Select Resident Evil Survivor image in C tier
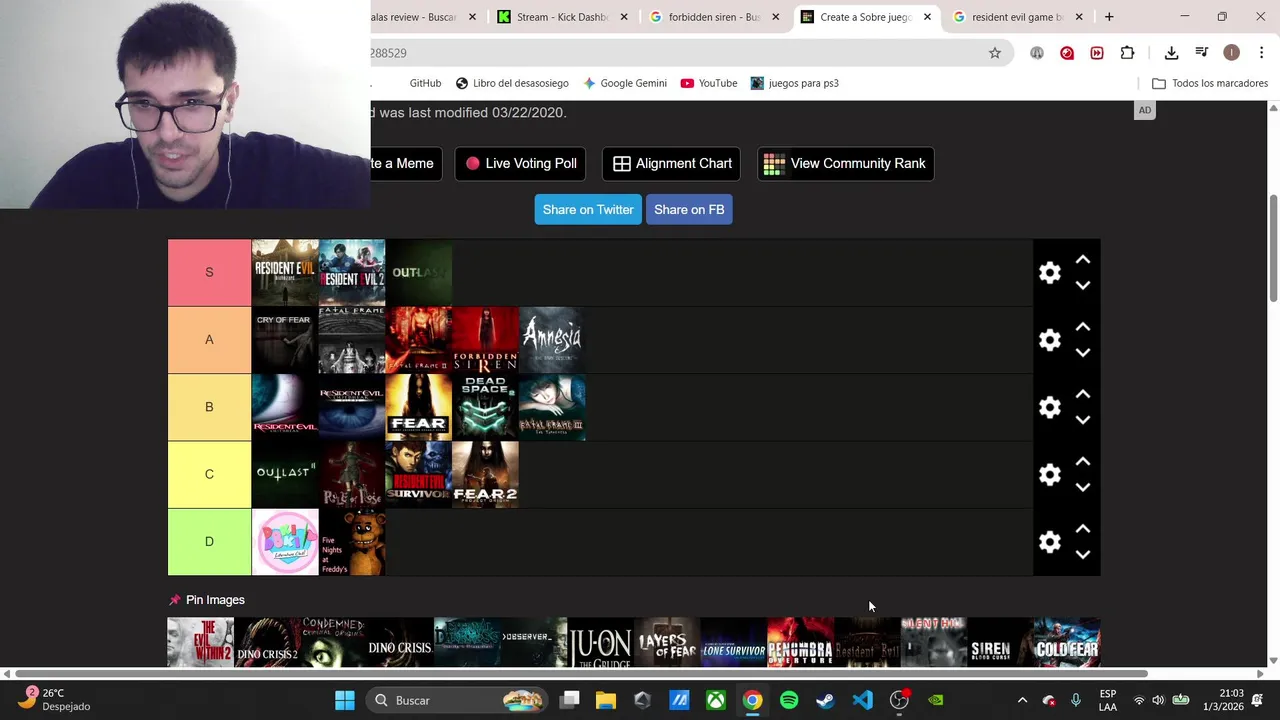The image size is (1280, 720). [419, 474]
